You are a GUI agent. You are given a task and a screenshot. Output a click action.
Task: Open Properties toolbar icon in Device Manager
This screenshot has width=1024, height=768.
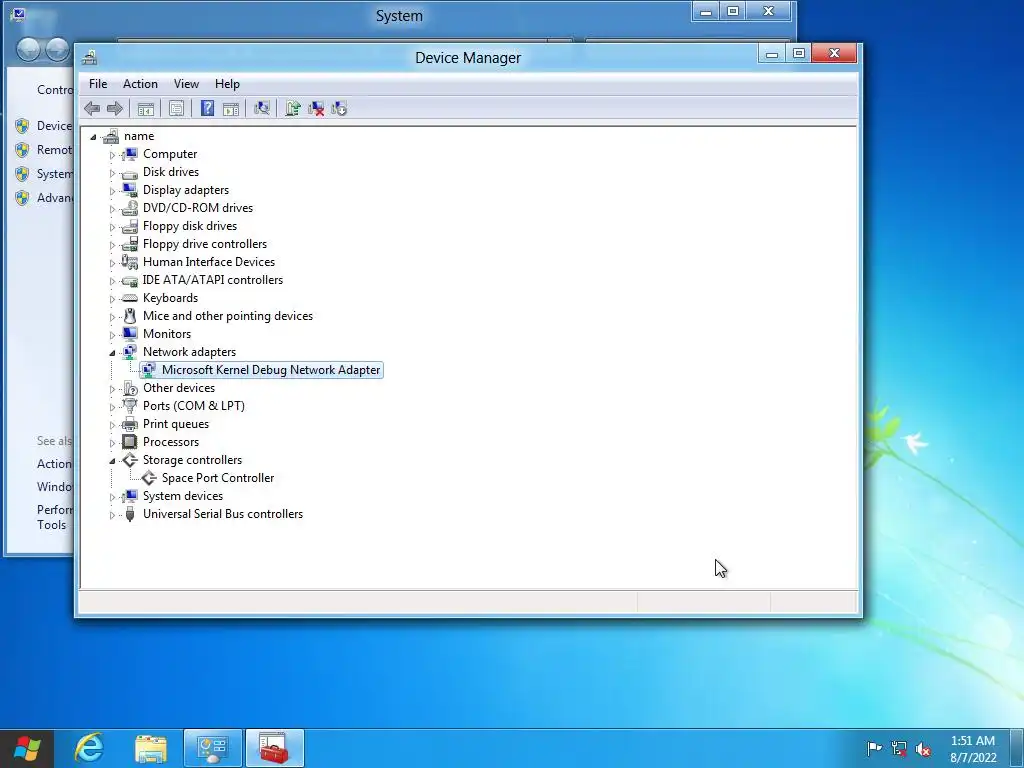[176, 108]
